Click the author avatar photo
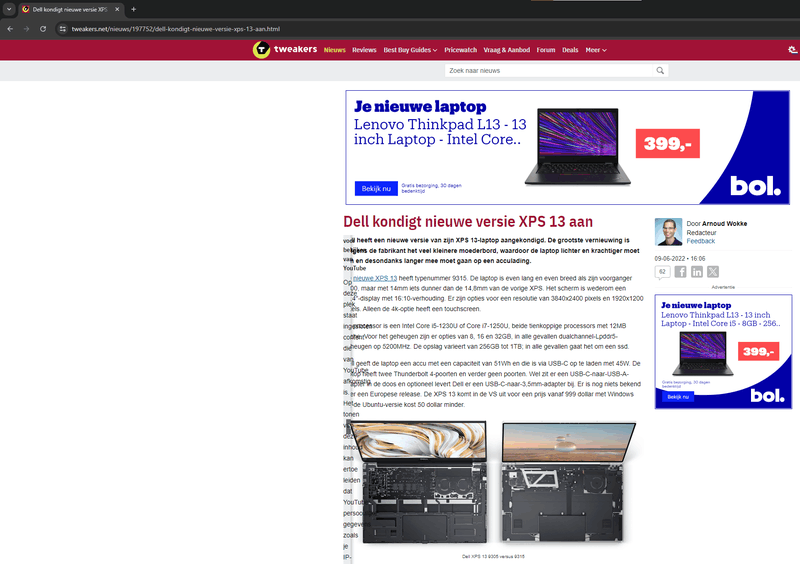Image resolution: width=800 pixels, height=564 pixels. pyautogui.click(x=668, y=232)
